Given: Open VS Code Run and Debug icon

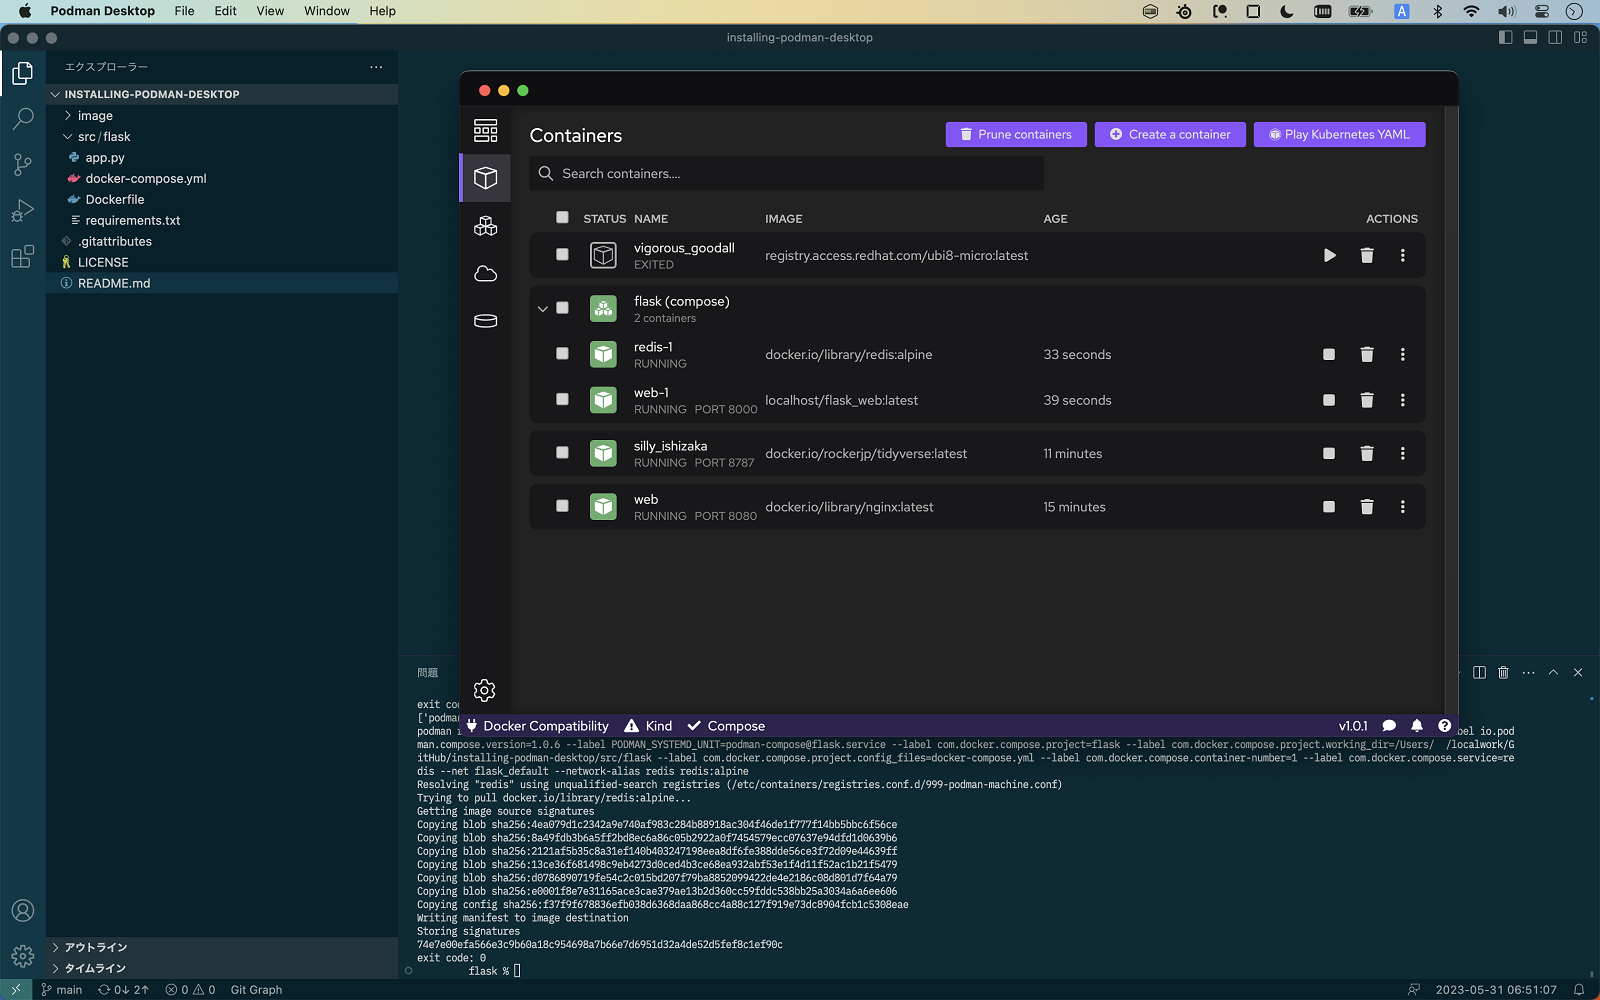Looking at the screenshot, I should [x=22, y=211].
